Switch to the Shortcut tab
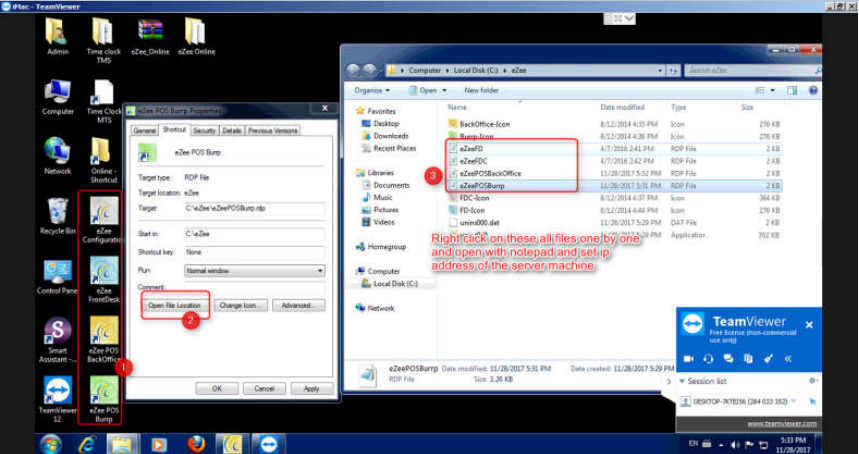 coord(174,130)
